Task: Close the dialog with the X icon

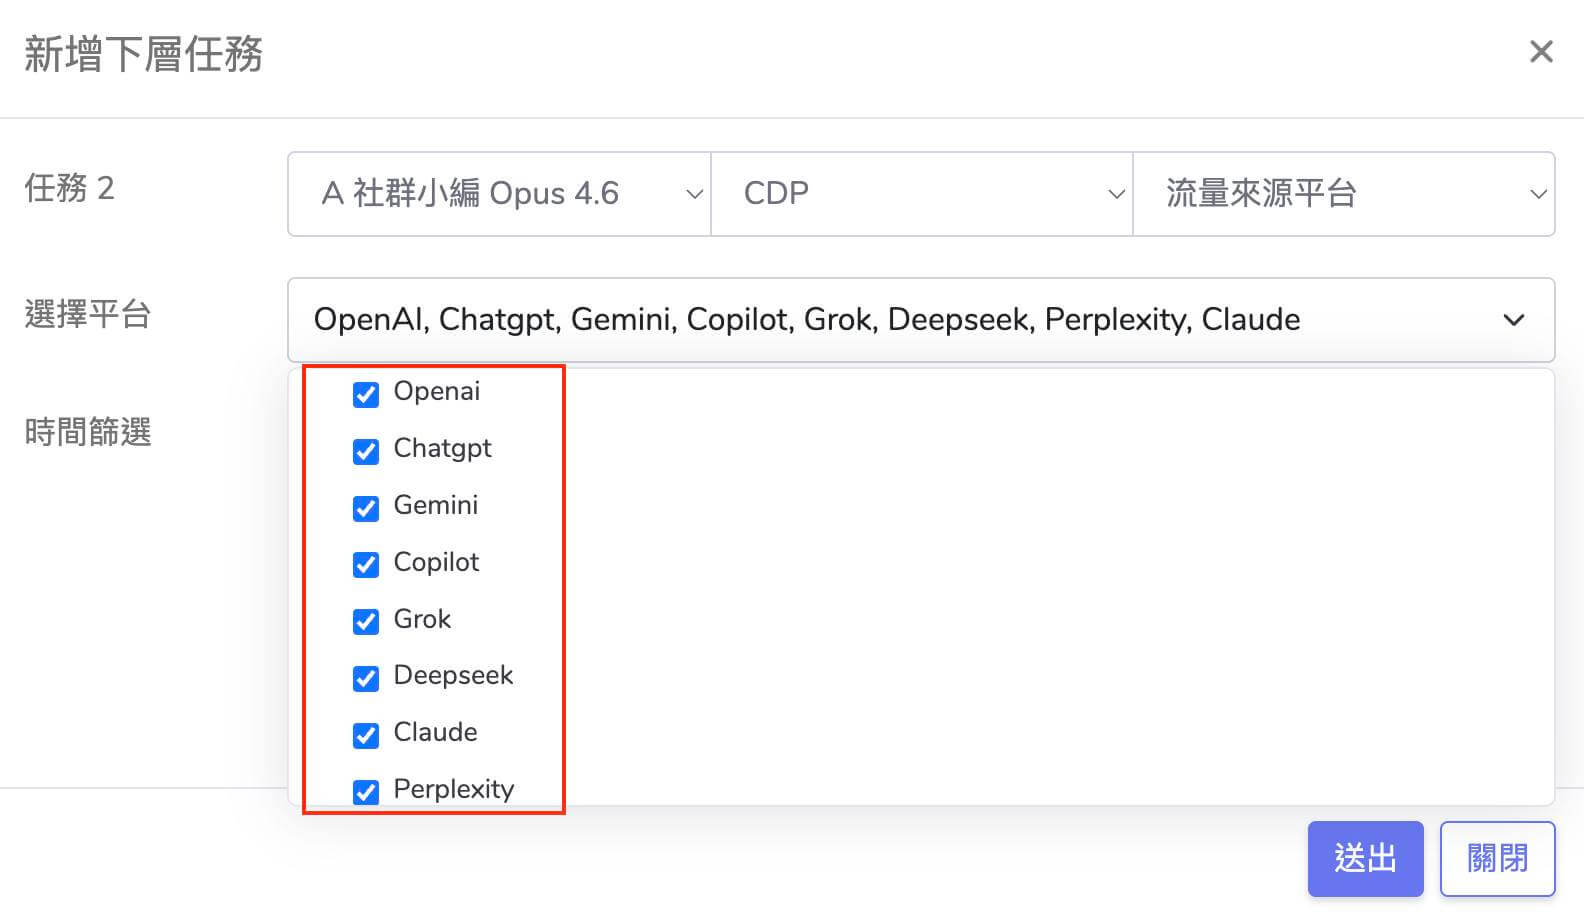Action: (1541, 52)
